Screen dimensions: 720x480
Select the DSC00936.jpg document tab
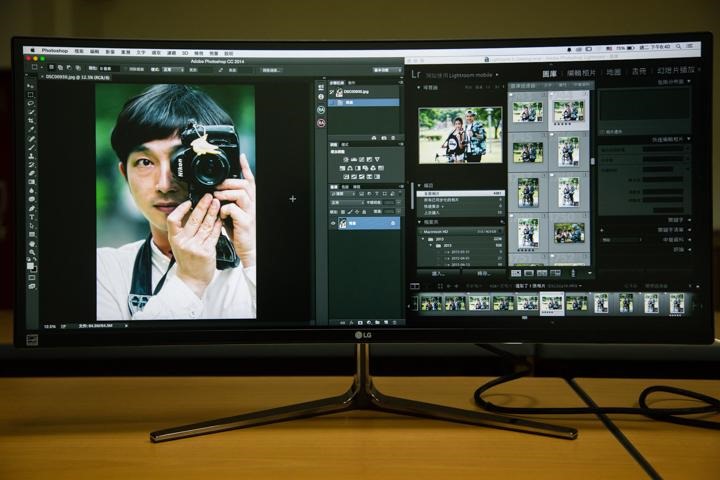(76, 77)
